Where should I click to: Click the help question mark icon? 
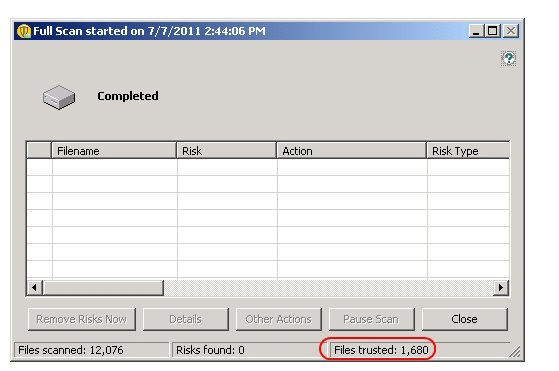click(508, 58)
